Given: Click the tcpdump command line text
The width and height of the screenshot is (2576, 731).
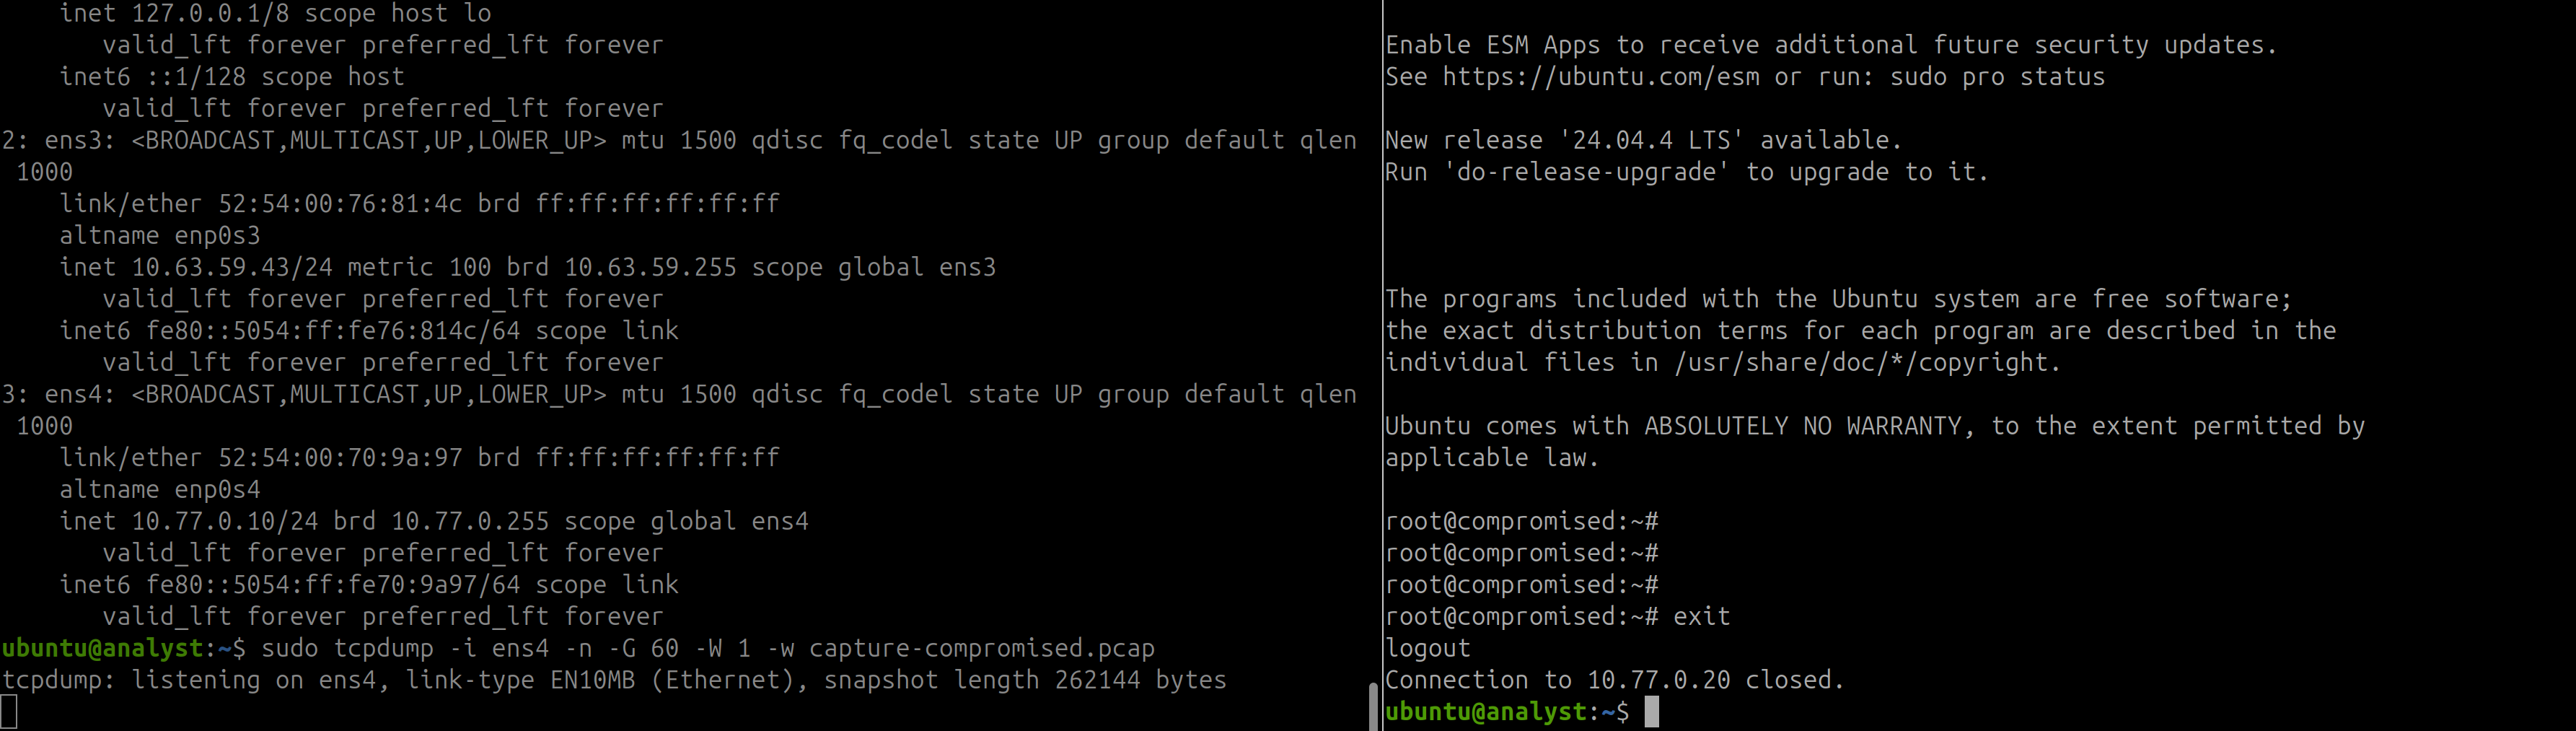Looking at the screenshot, I should pyautogui.click(x=708, y=648).
